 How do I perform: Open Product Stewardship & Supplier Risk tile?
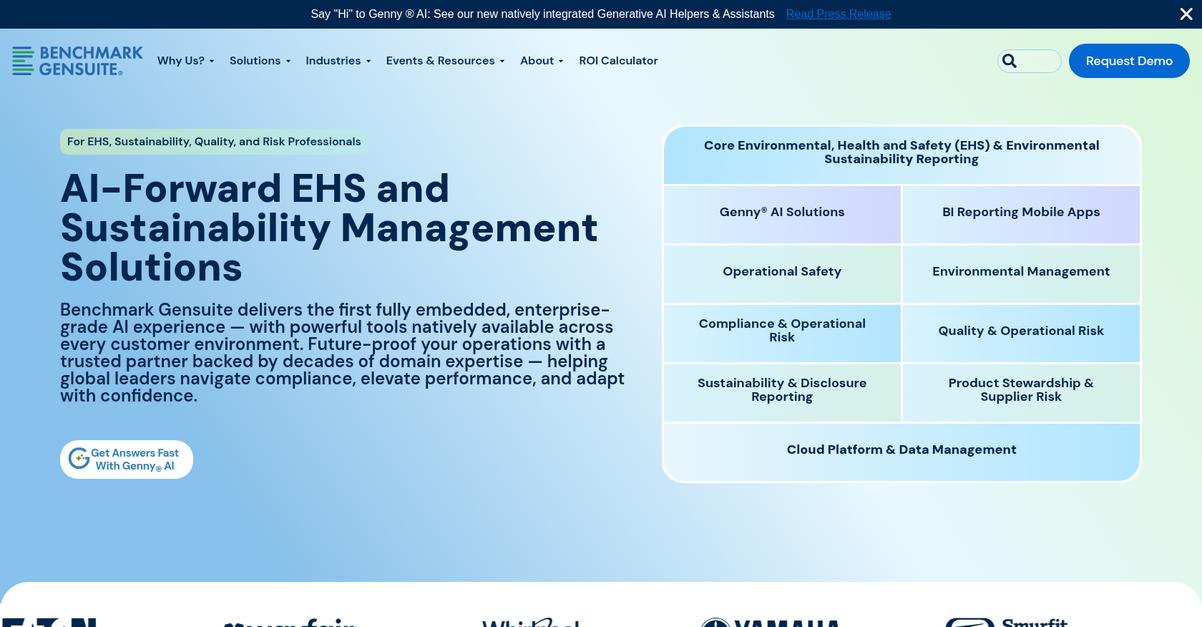click(1021, 392)
